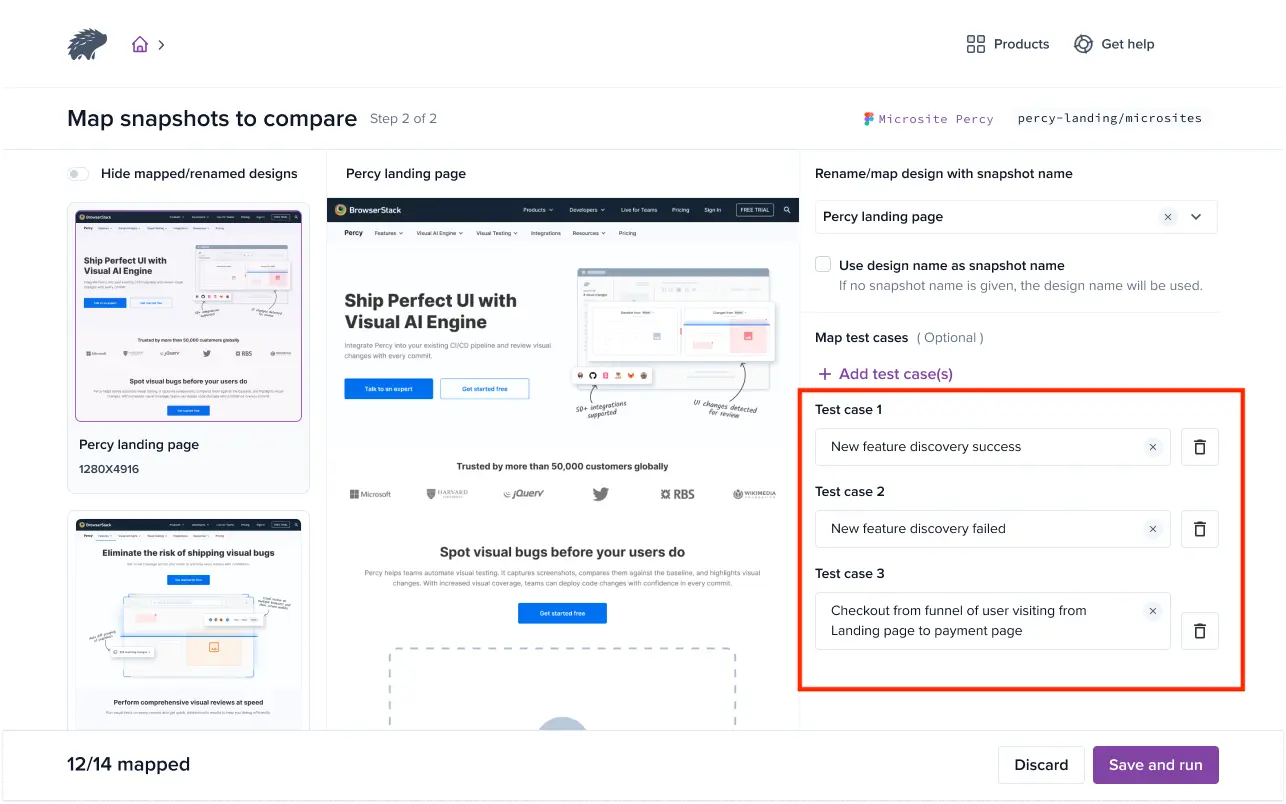1286x804 pixels.
Task: Click the Add test case(s) link
Action: [884, 374]
